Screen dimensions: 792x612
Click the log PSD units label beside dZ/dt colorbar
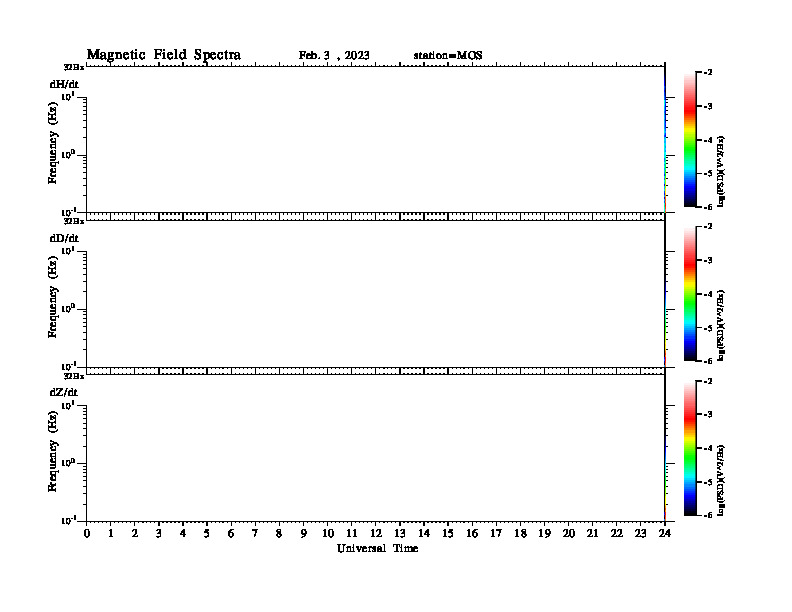721,480
